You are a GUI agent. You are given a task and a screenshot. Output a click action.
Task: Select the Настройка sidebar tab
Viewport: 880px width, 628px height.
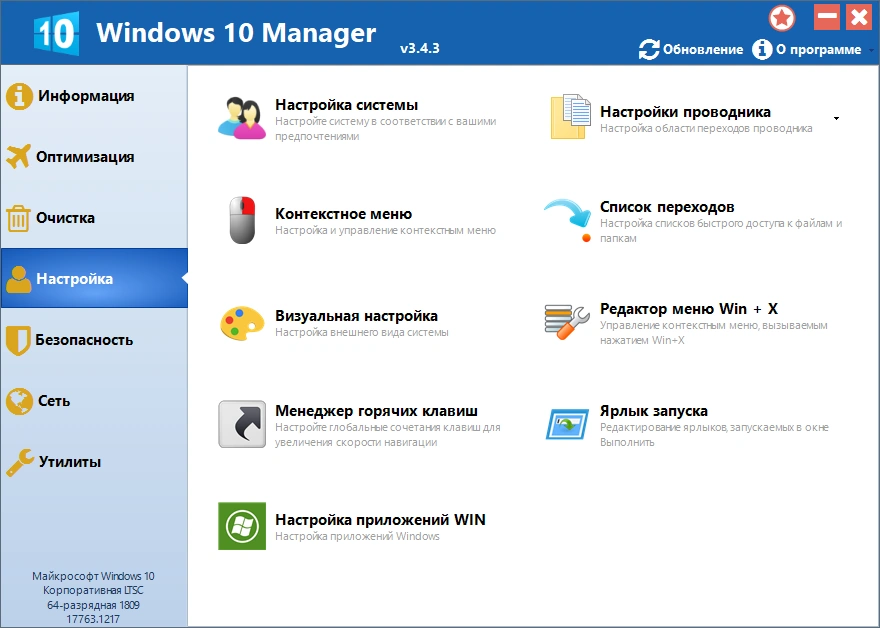(x=94, y=278)
